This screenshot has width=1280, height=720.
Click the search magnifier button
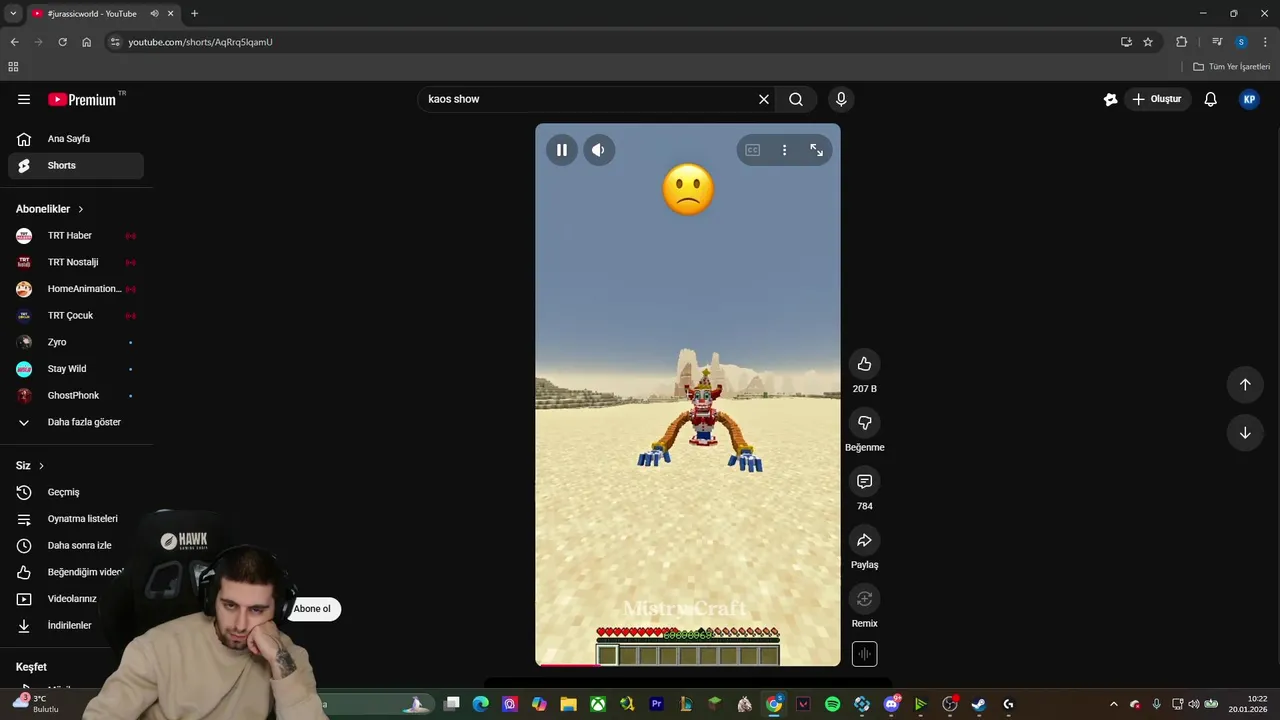796,99
